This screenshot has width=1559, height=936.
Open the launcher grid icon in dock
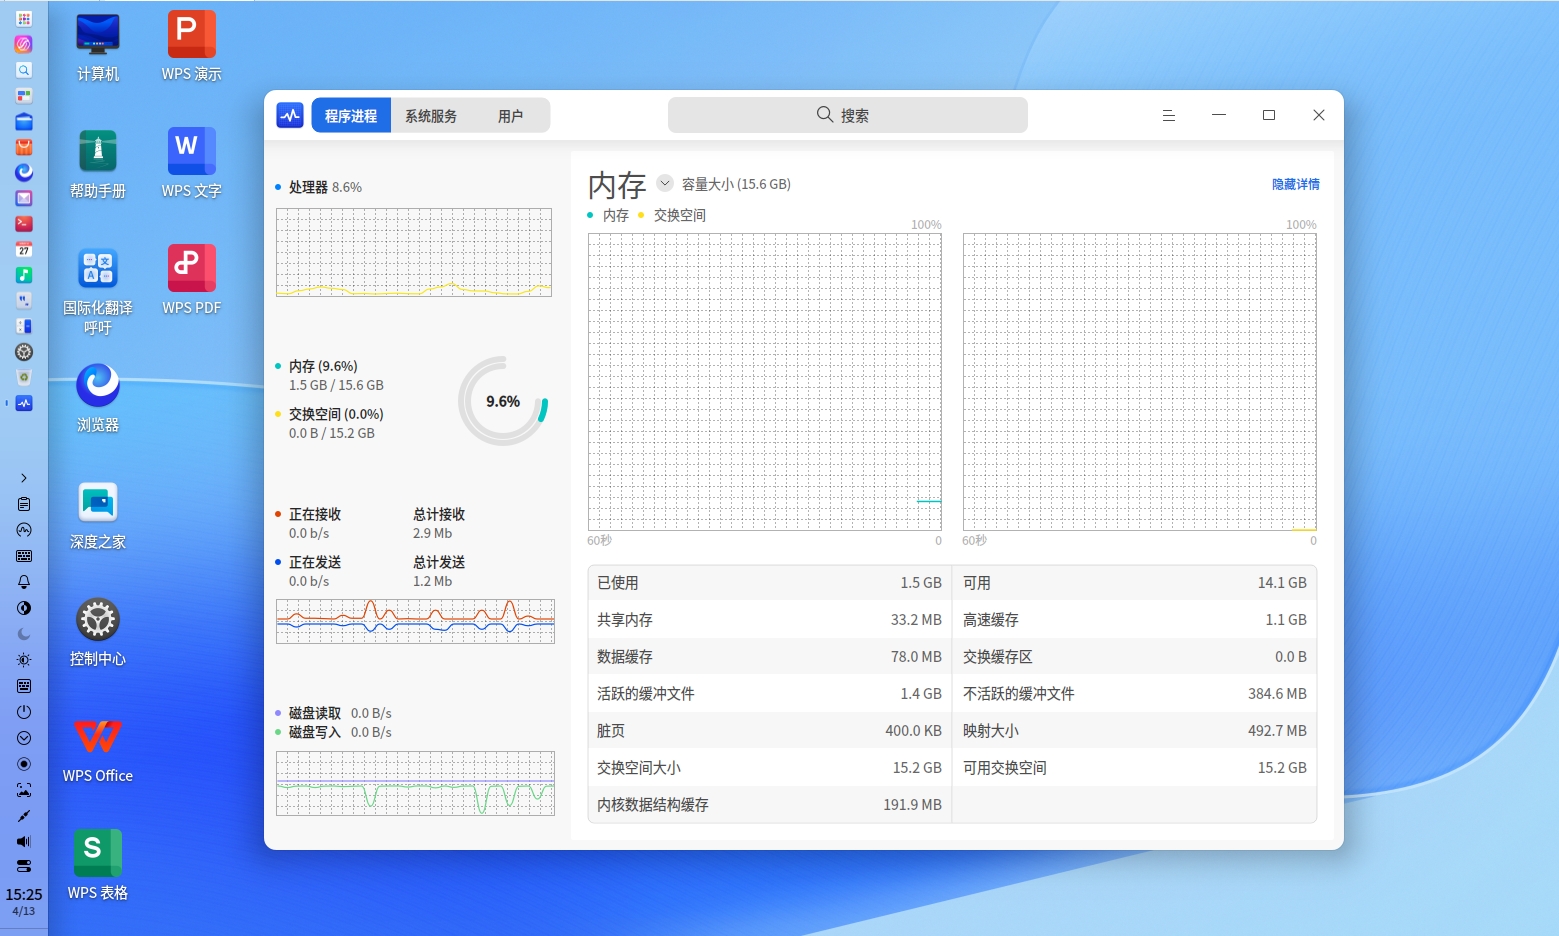24,18
